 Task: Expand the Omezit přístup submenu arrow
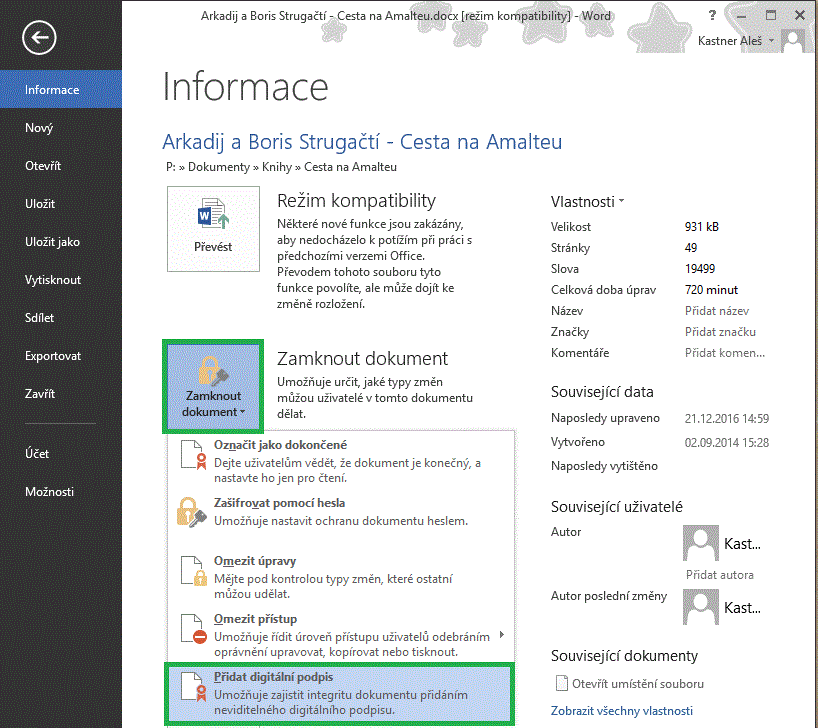pos(501,635)
